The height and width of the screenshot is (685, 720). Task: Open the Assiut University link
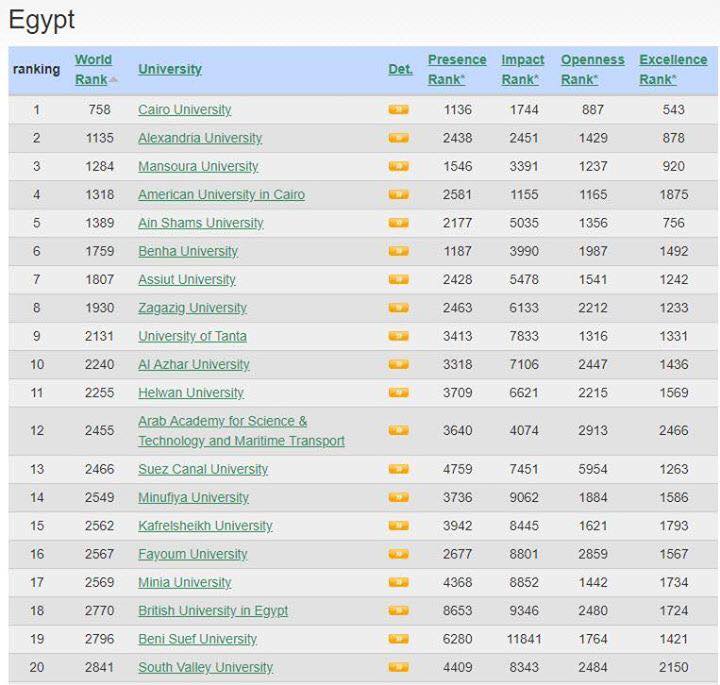187,280
